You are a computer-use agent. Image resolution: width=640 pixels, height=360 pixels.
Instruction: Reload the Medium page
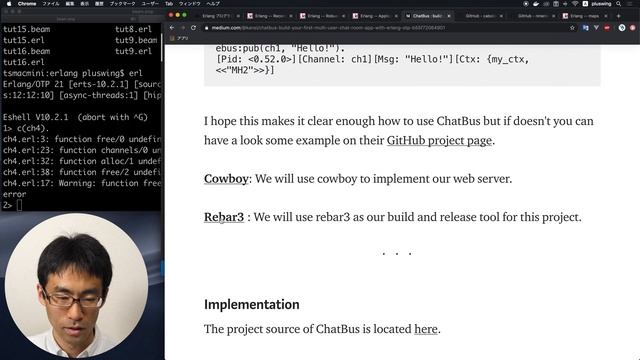pos(193,28)
